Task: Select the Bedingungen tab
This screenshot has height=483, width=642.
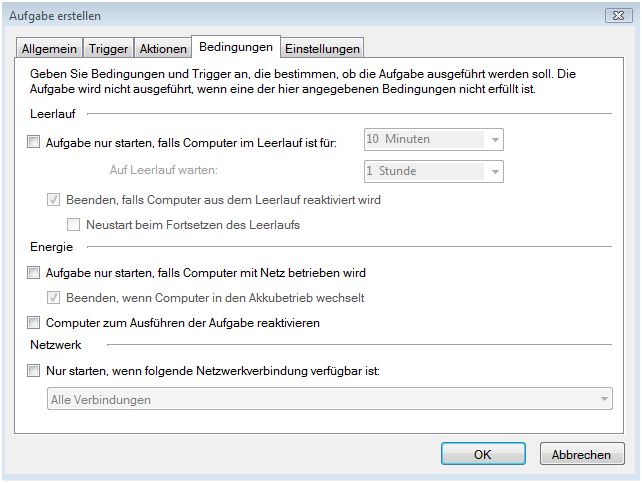Action: tap(236, 47)
